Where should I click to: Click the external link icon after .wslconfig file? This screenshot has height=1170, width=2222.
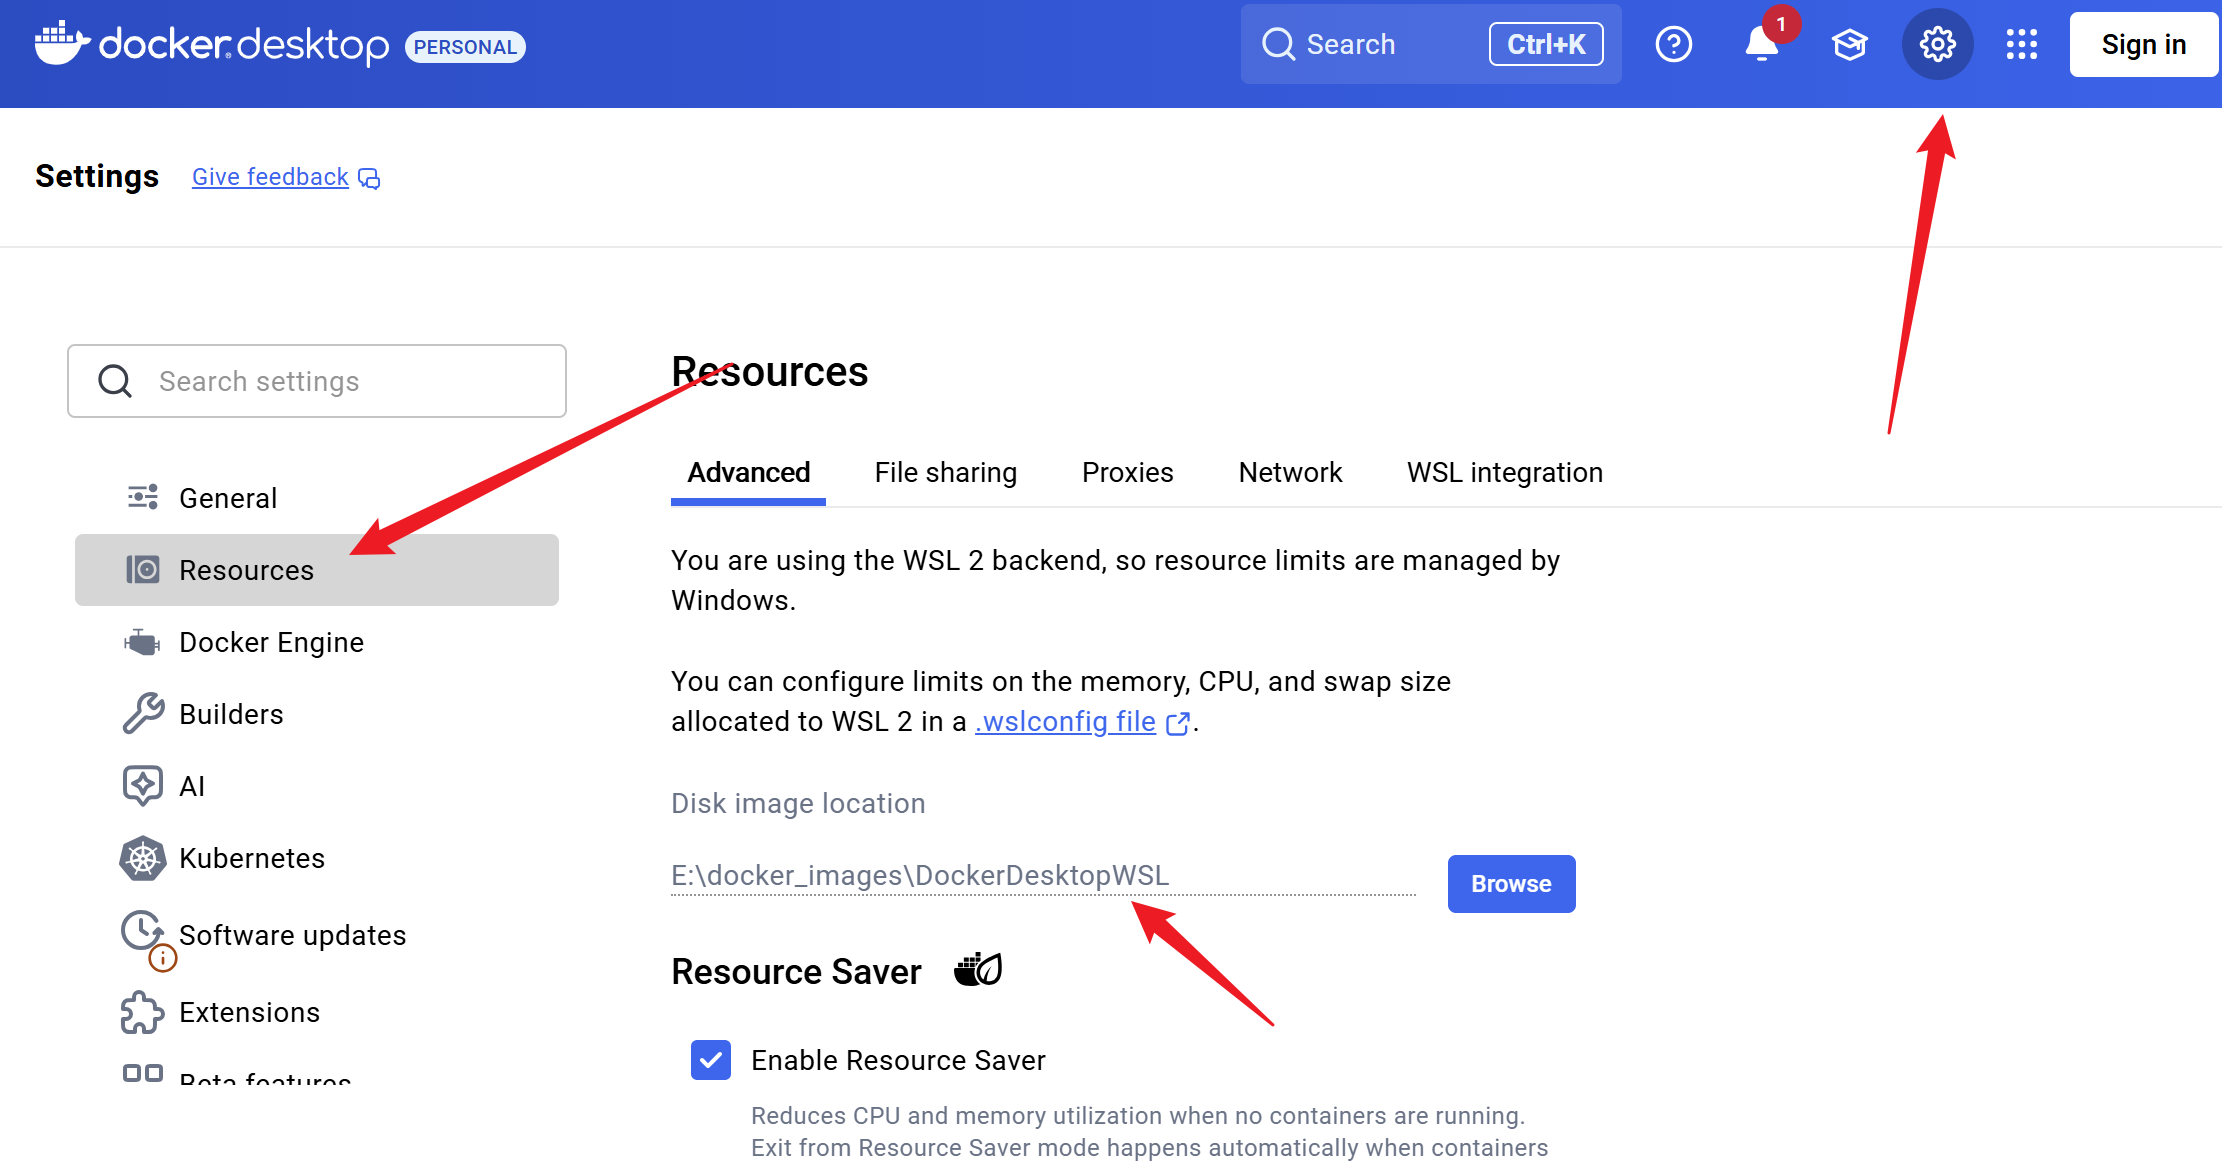click(x=1178, y=722)
